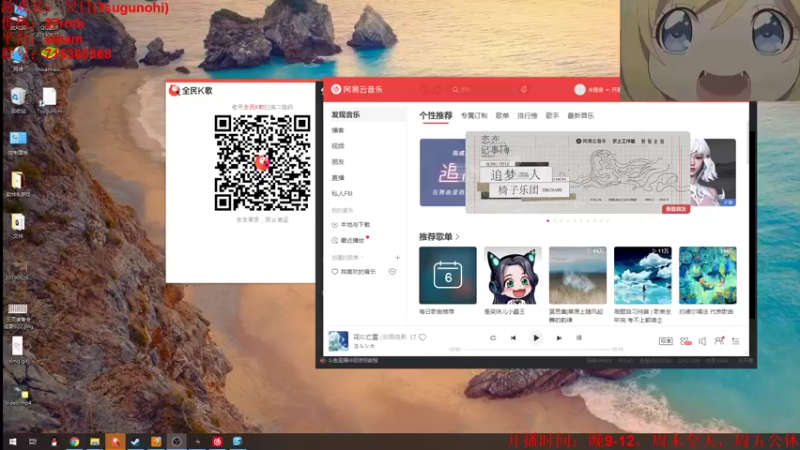Open the sound quality 标准 selector
The height and width of the screenshot is (450, 800).
(x=665, y=341)
